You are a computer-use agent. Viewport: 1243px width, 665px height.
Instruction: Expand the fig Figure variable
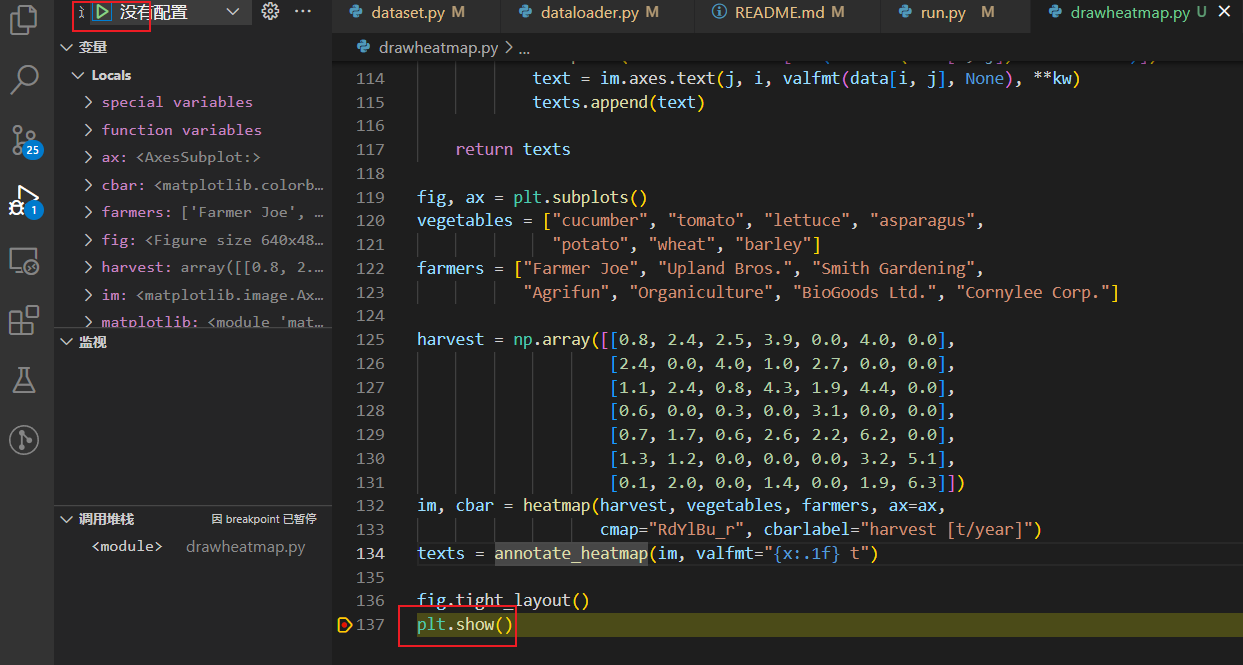89,240
